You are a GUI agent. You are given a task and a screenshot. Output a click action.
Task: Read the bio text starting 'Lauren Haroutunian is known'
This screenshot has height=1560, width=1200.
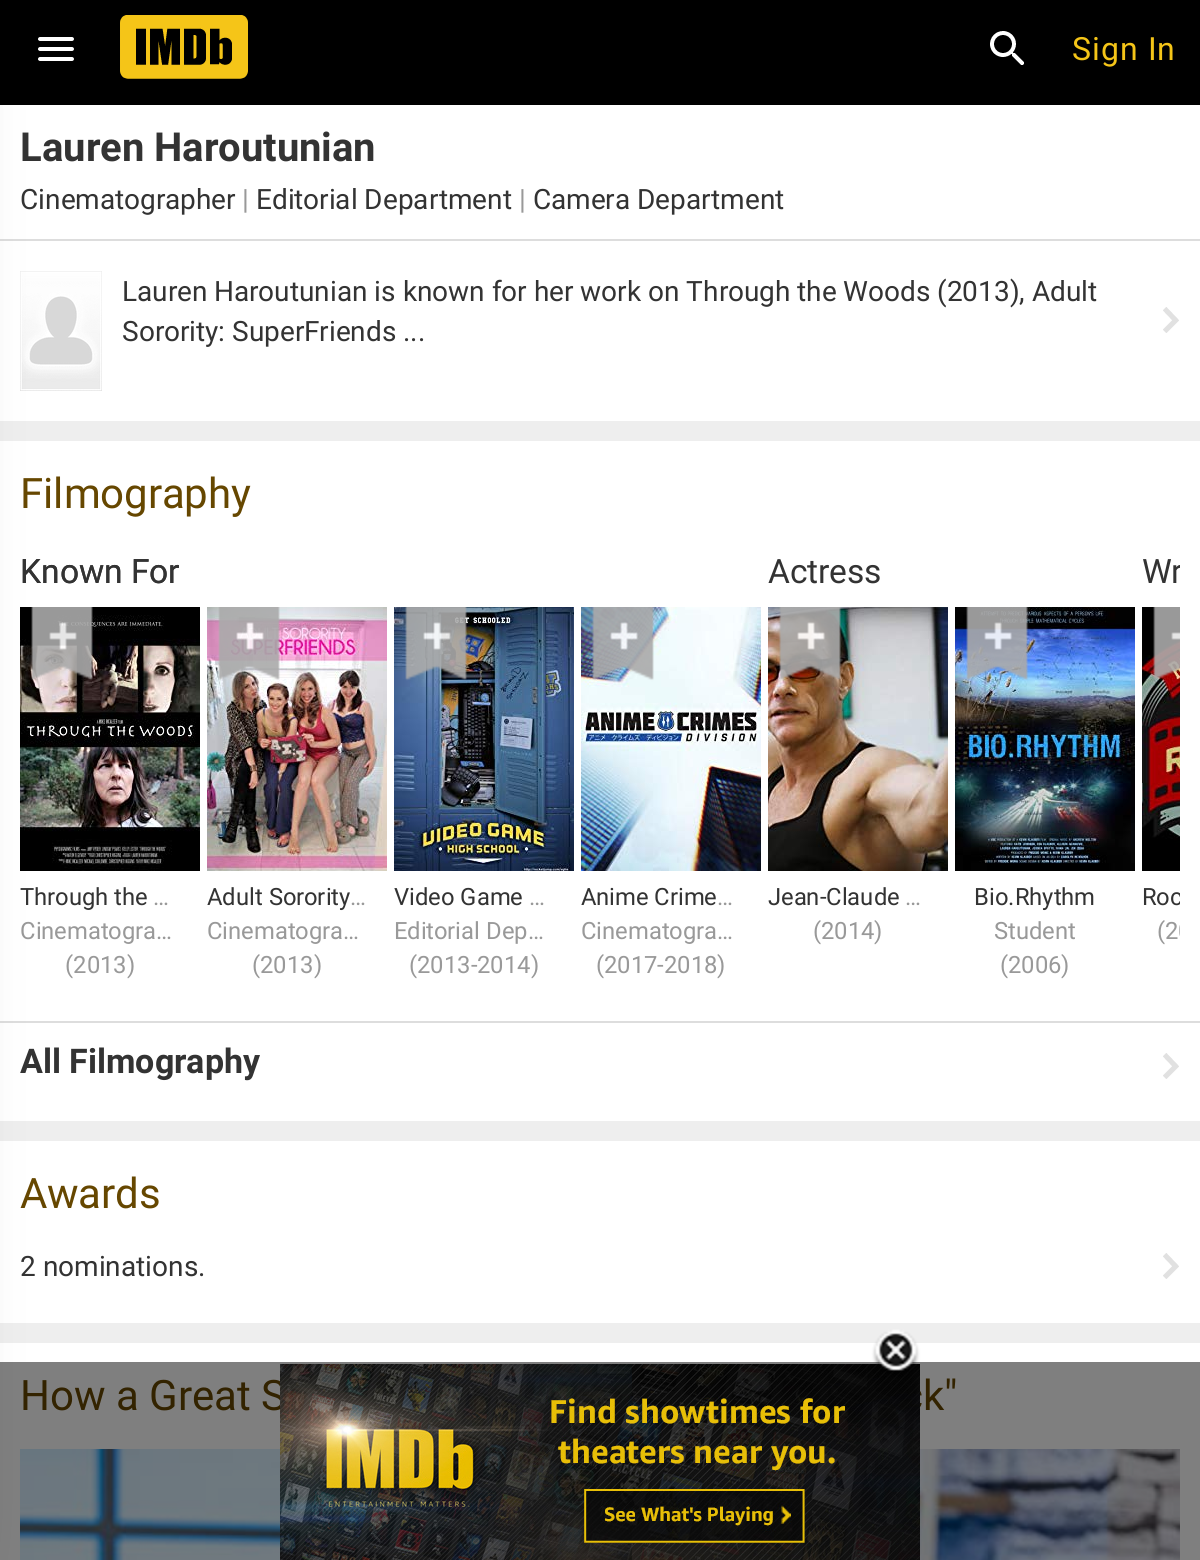tap(609, 311)
